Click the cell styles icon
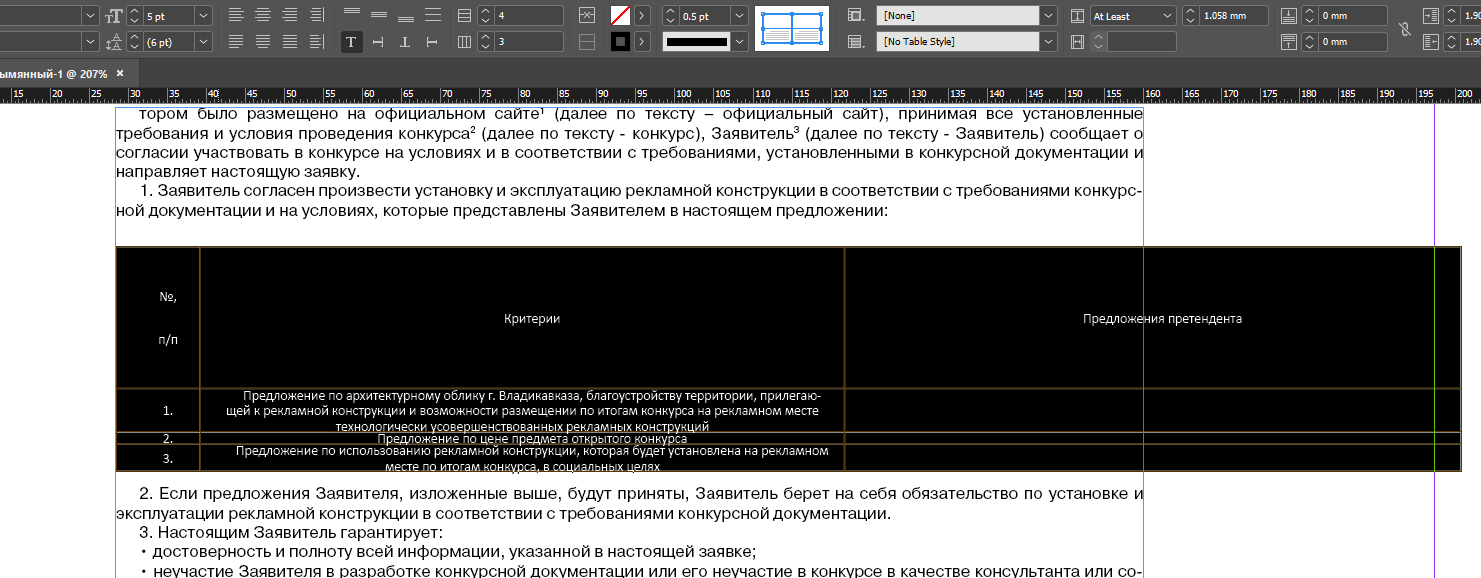The image size is (1481, 578). (x=855, y=15)
